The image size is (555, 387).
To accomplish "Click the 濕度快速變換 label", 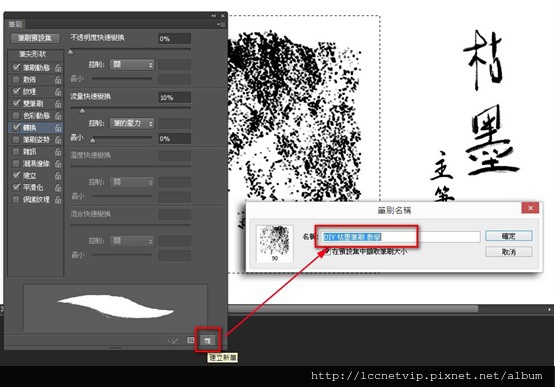I will coord(91,155).
